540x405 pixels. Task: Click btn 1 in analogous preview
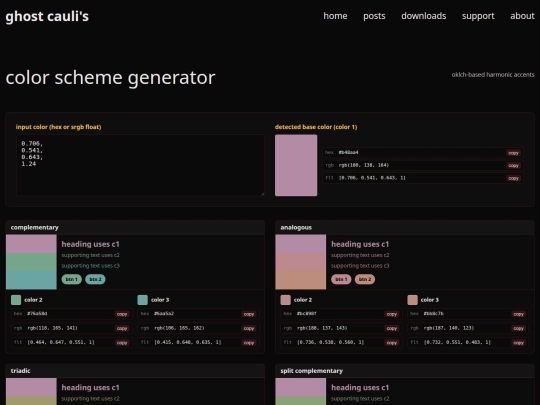click(341, 279)
